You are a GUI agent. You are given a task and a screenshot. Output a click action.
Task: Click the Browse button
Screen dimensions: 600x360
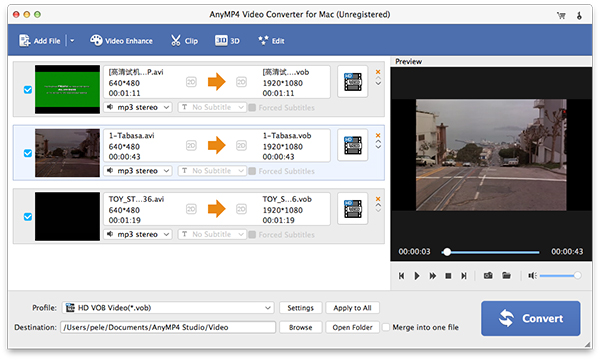[300, 327]
